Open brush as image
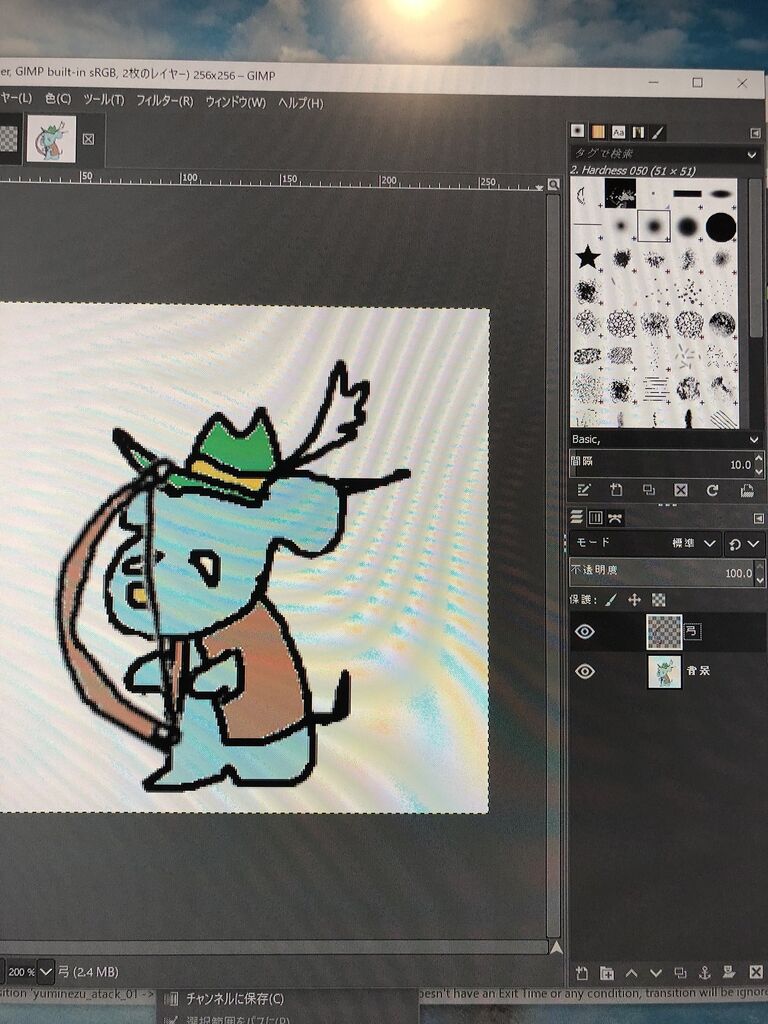768x1024 pixels. tap(746, 490)
